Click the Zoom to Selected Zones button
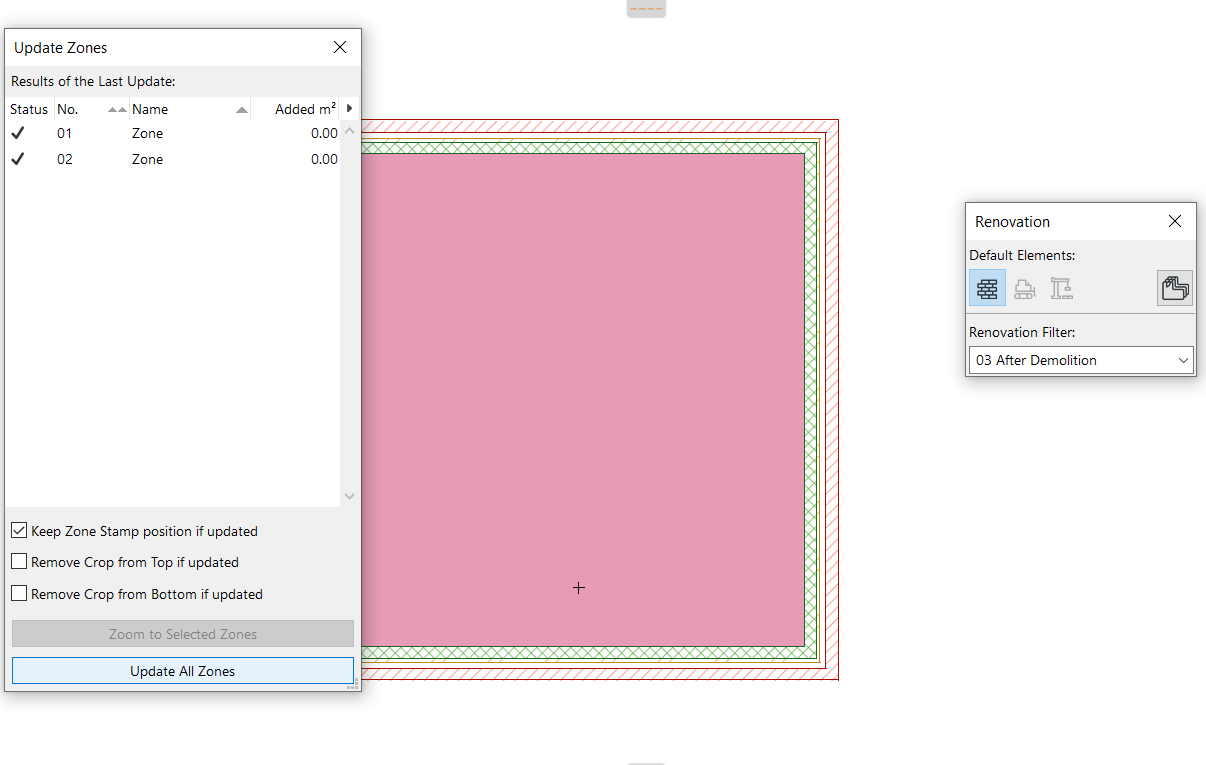 pos(183,634)
